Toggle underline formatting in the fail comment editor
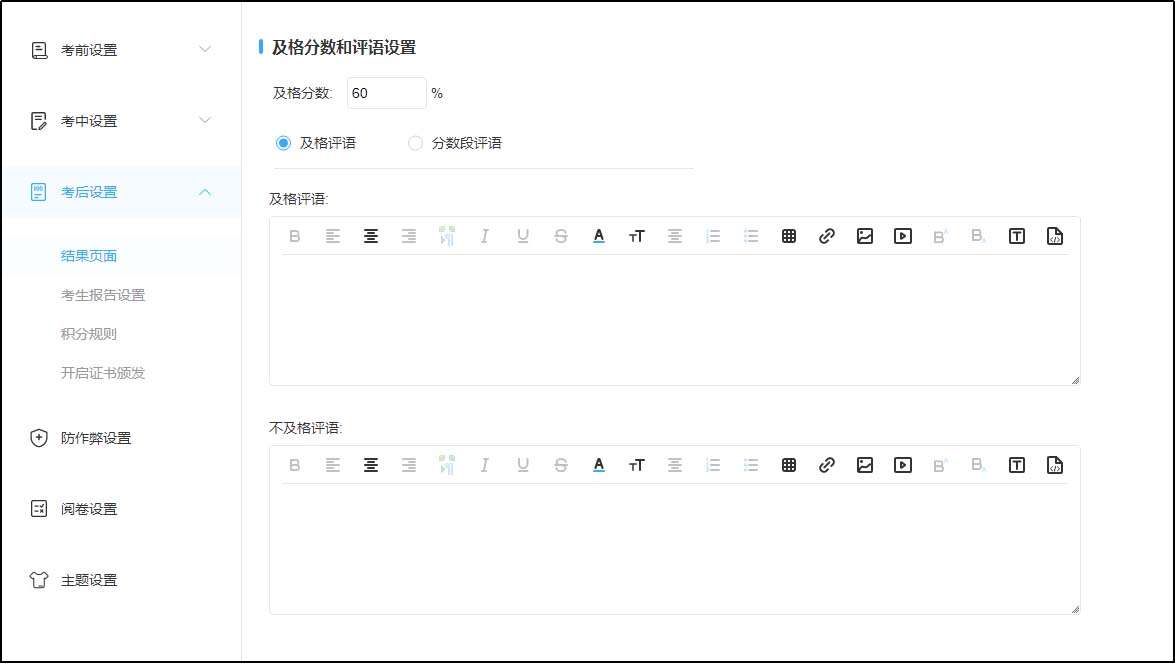 (522, 464)
